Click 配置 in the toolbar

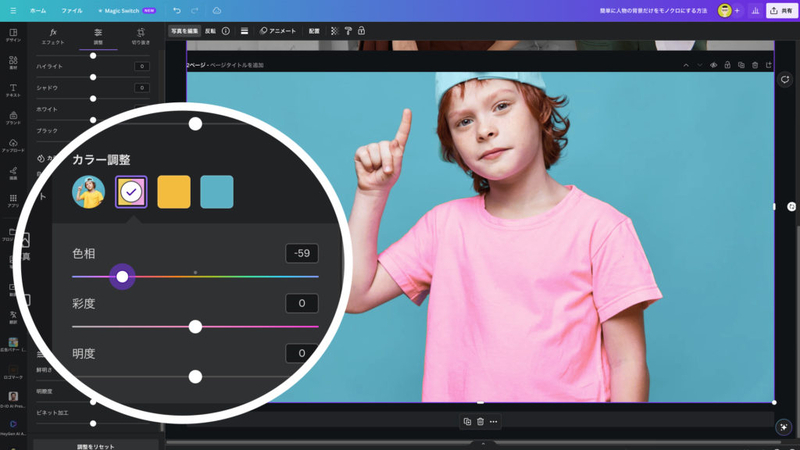point(314,31)
